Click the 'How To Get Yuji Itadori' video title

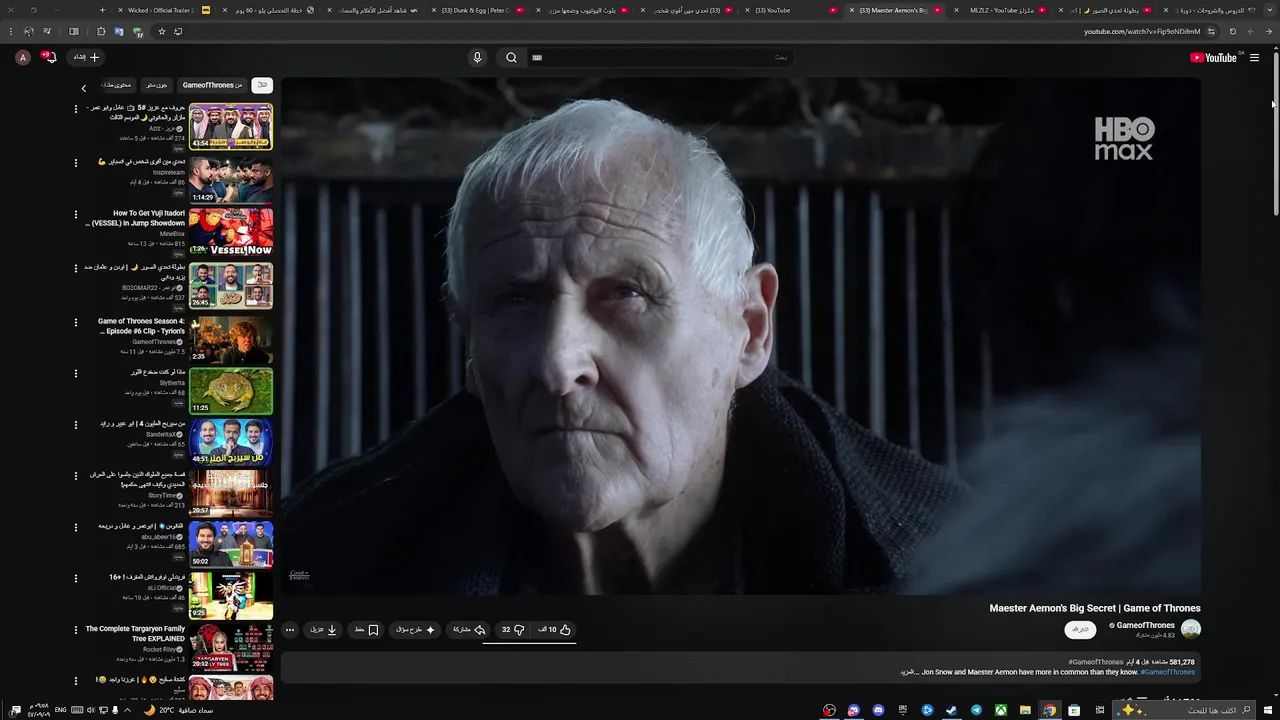tap(137, 218)
